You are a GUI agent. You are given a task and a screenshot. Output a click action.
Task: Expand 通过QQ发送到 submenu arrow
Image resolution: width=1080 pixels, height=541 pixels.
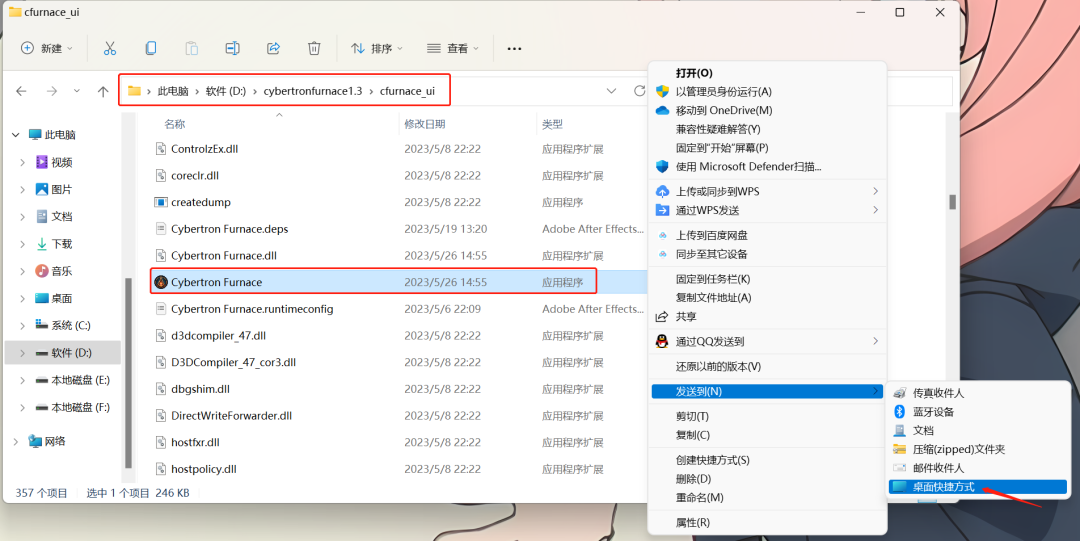click(x=875, y=341)
